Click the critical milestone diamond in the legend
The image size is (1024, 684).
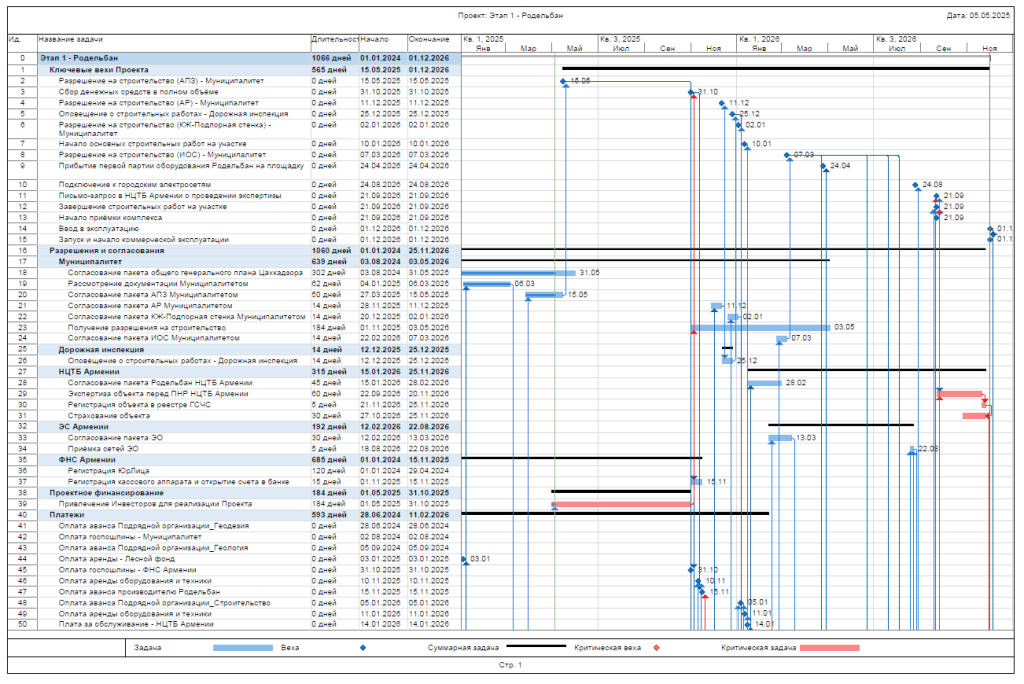(656, 648)
